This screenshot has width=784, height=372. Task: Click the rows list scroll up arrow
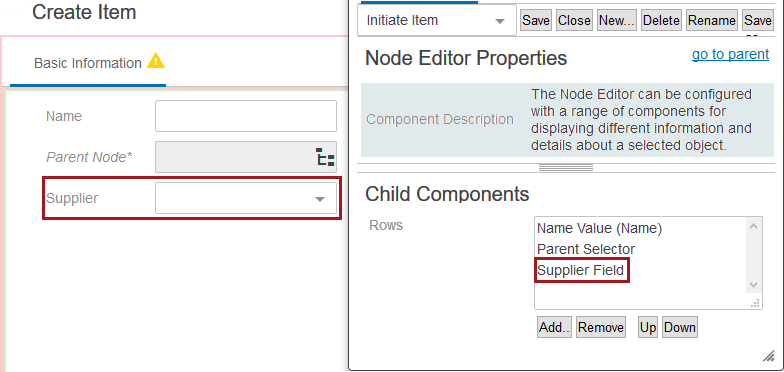pyautogui.click(x=754, y=226)
